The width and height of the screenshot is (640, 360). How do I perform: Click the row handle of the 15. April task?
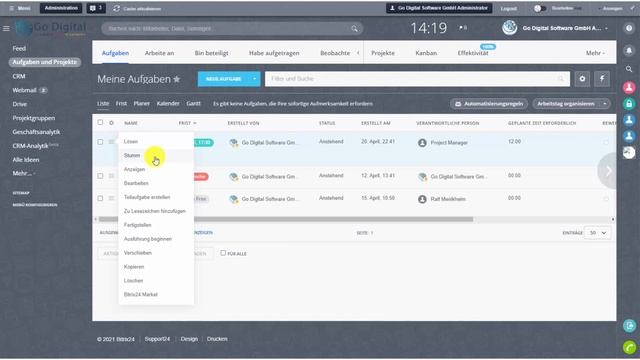pos(111,198)
